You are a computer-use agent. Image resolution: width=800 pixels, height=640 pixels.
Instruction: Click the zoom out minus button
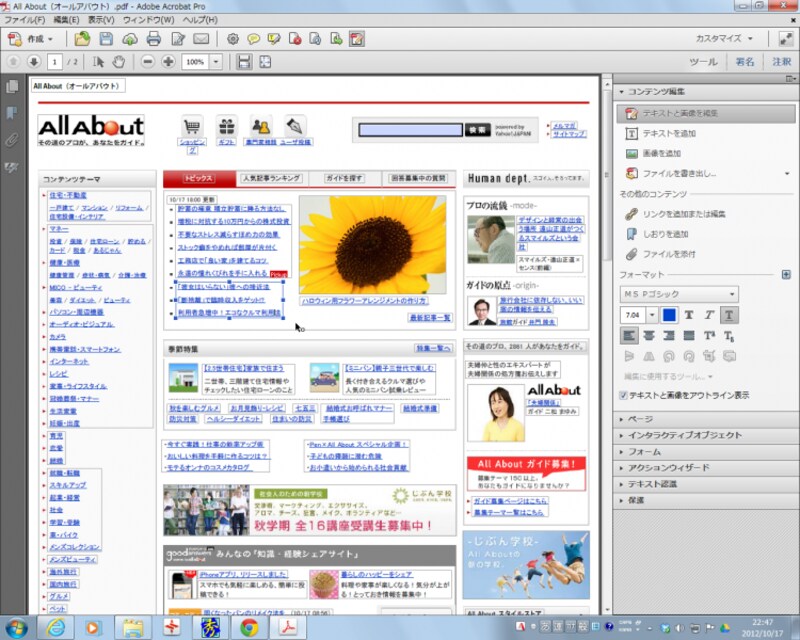(147, 62)
